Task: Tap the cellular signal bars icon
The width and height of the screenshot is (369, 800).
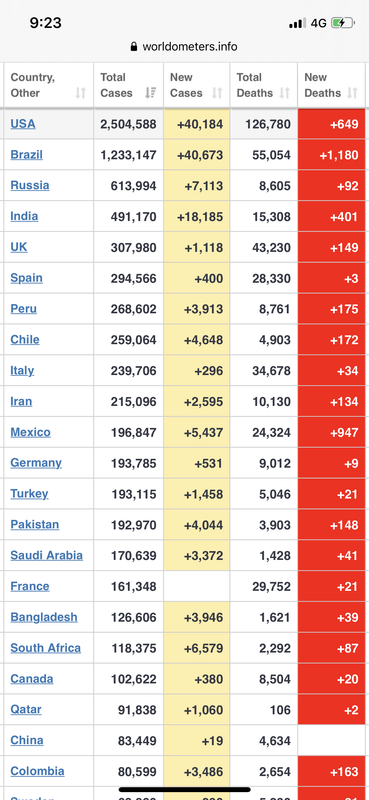Action: tap(298, 23)
